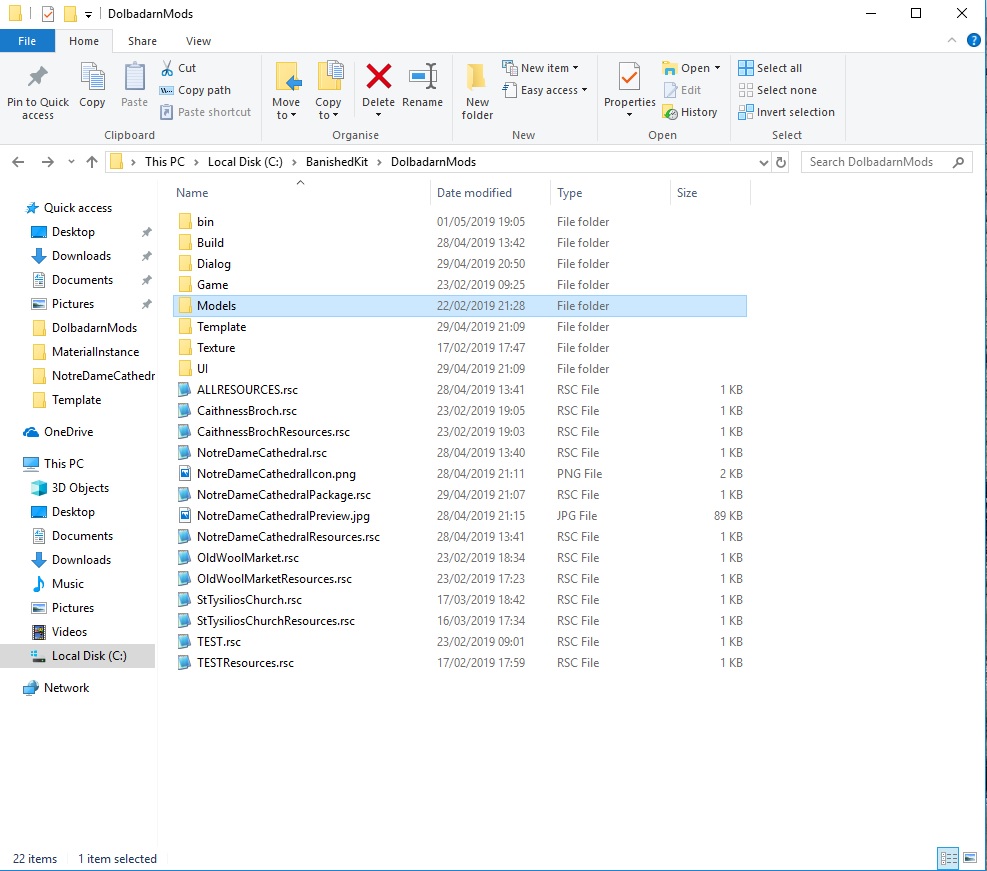Viewport: 987px width, 871px height.
Task: Refresh the DolbadarnMods folder view
Action: click(781, 162)
